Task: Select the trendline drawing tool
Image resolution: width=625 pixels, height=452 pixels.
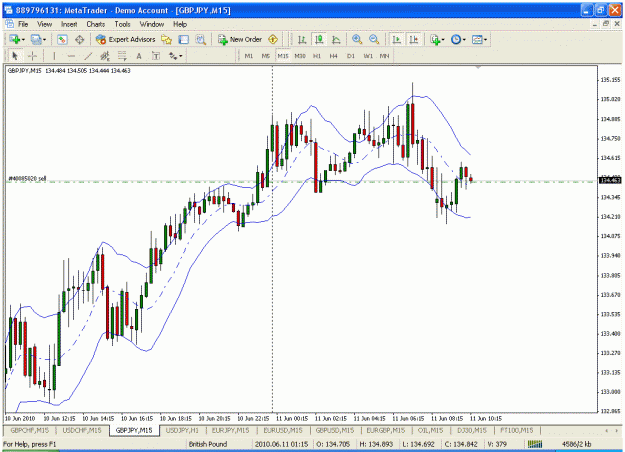Action: [x=88, y=56]
